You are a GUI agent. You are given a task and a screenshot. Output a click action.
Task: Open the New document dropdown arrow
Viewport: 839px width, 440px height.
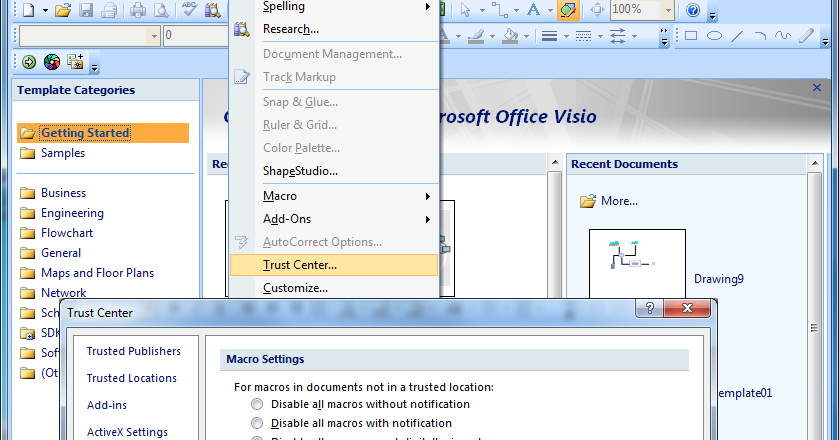(44, 10)
